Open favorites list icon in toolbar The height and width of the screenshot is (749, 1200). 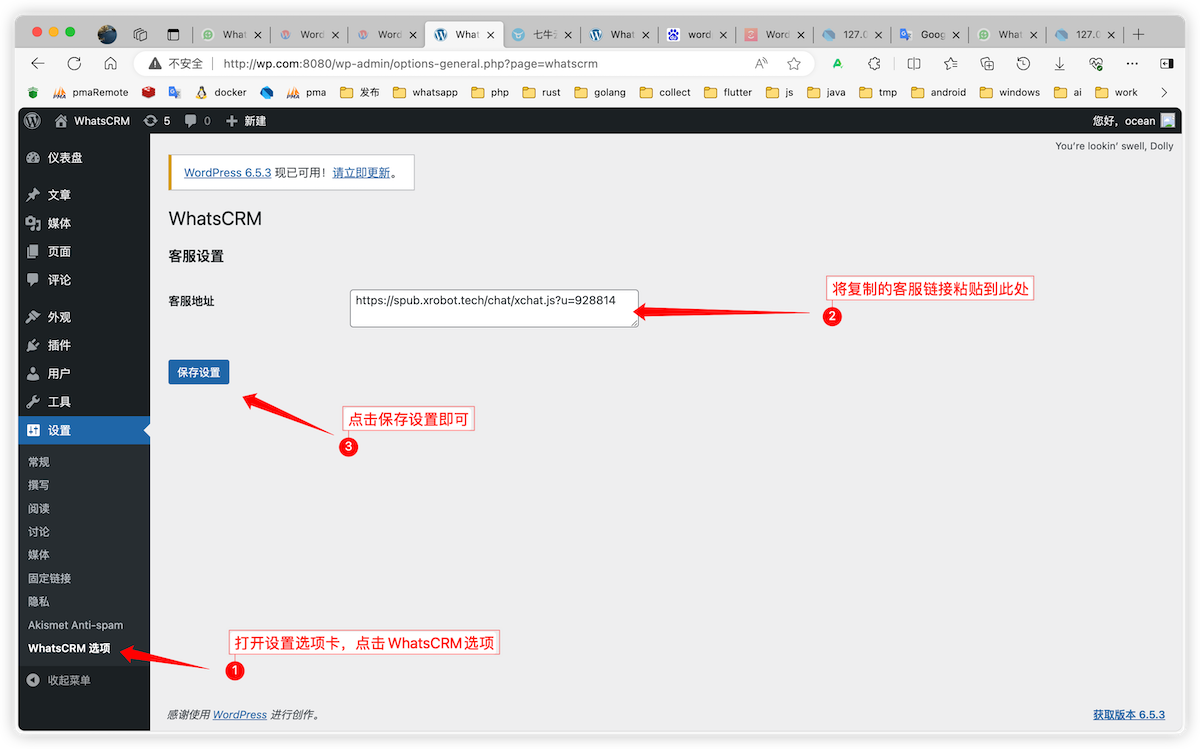pos(950,63)
